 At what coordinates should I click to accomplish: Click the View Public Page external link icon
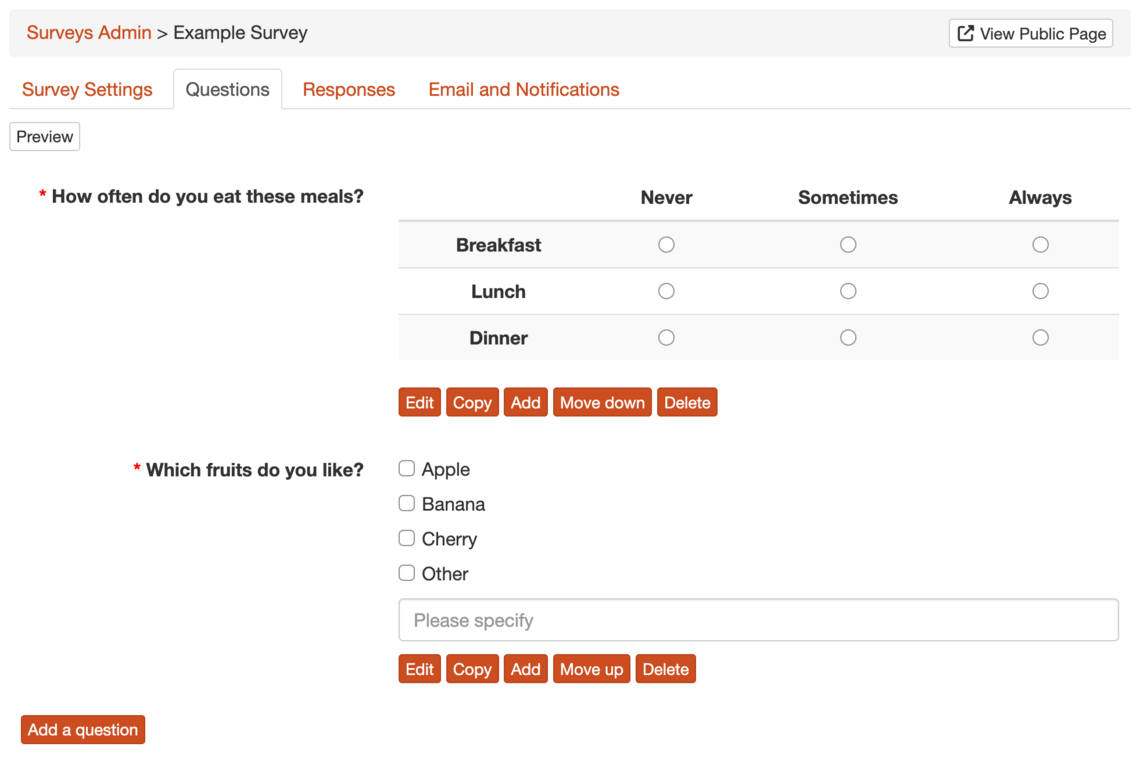[965, 33]
